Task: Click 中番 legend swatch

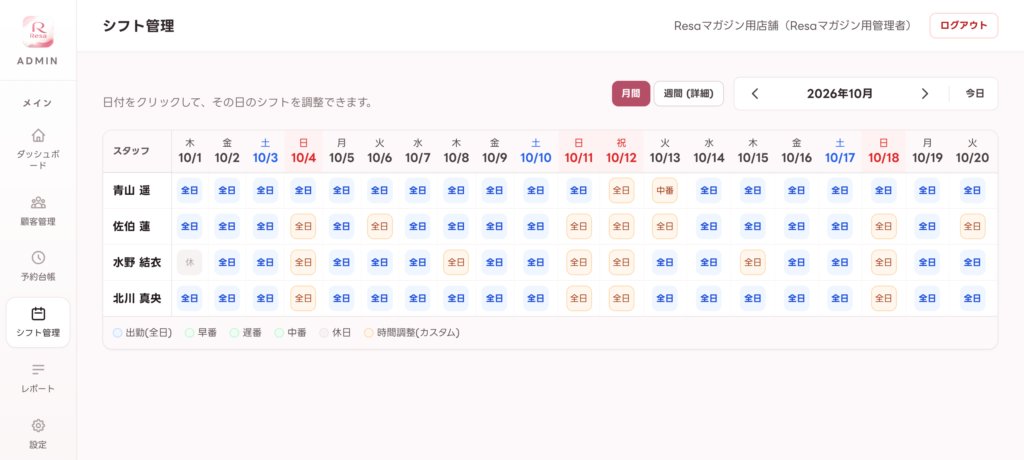Action: pos(279,333)
